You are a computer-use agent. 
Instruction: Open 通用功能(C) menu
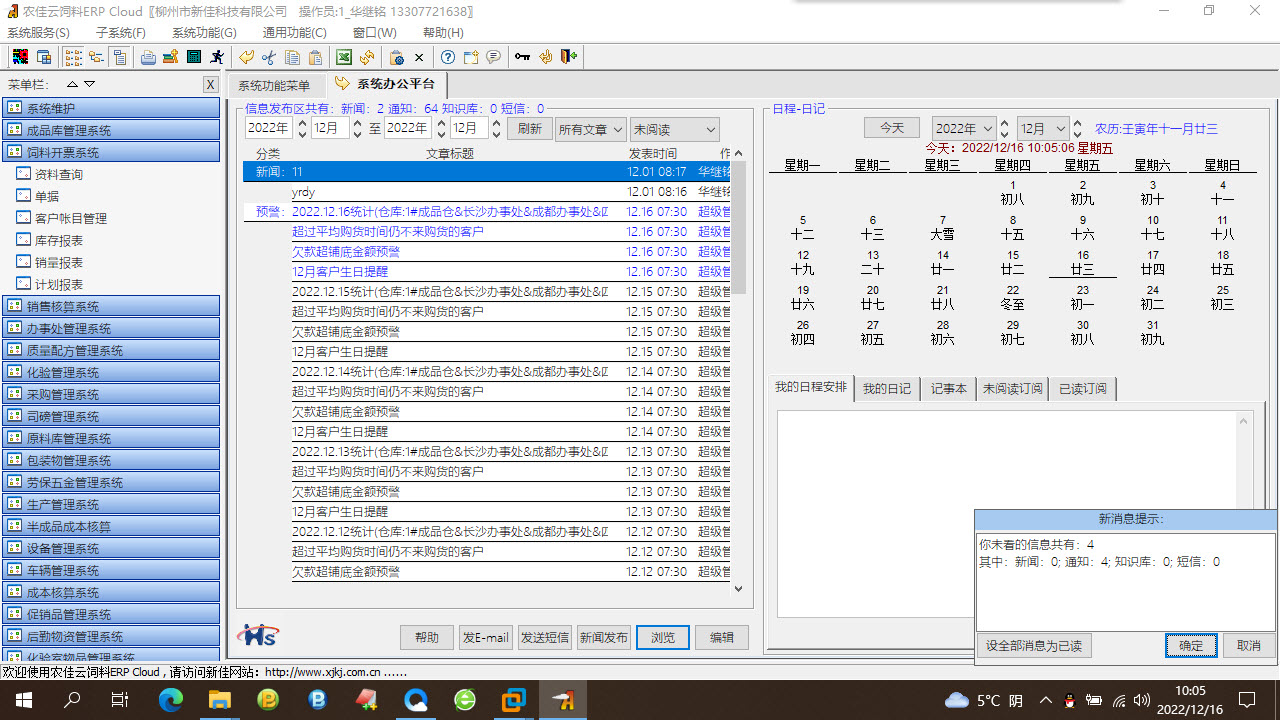294,33
